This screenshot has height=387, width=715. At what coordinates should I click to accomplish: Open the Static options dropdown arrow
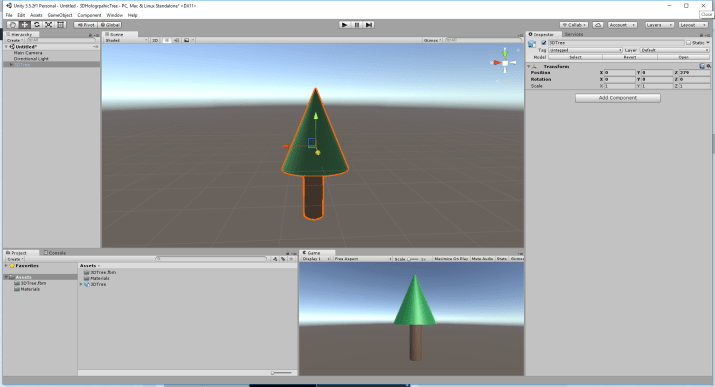click(708, 43)
